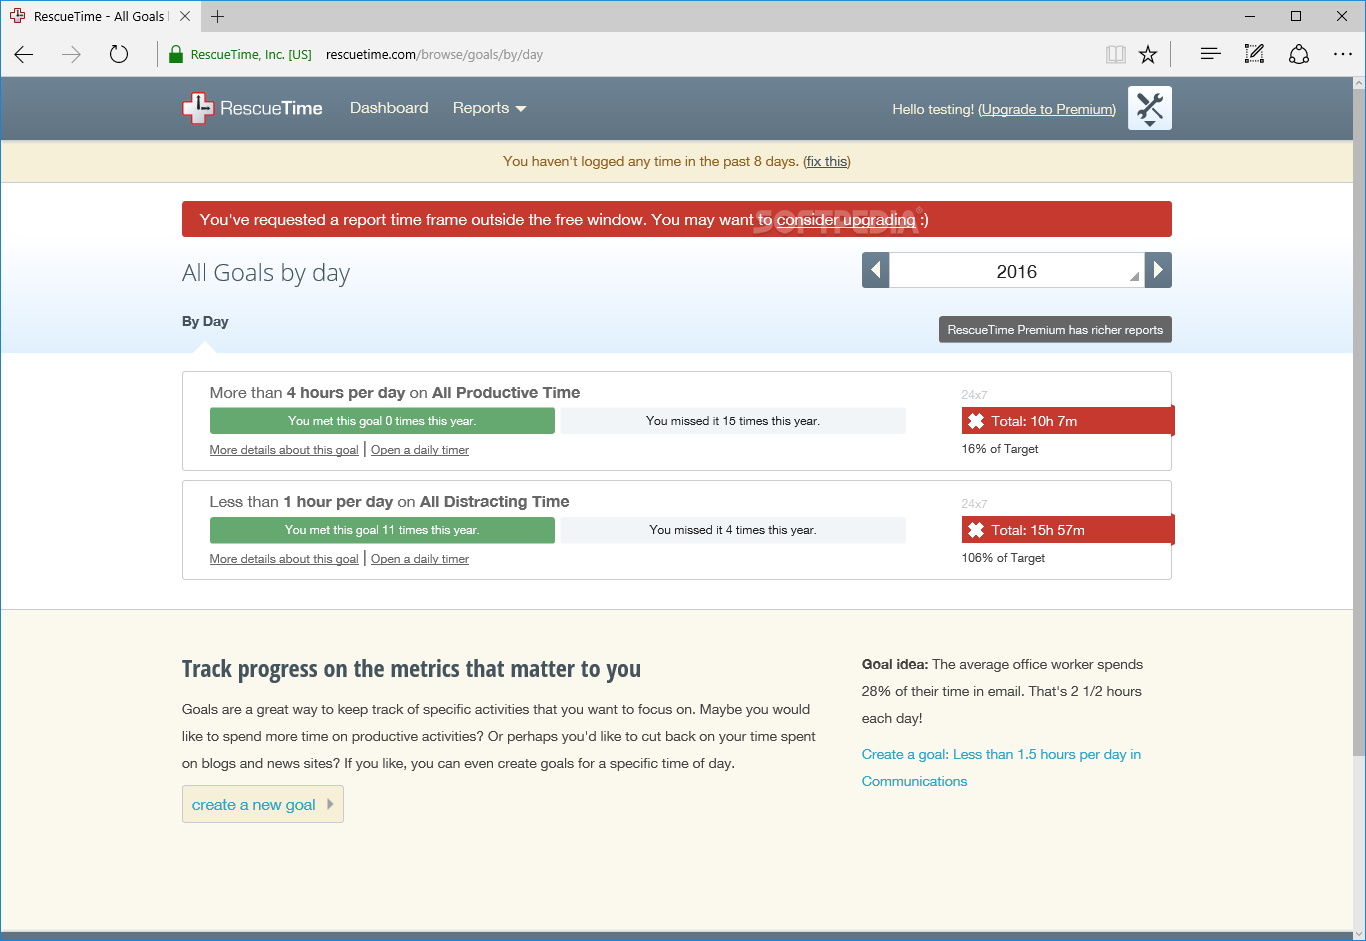Click RescueTime Premium has richer reports button
This screenshot has height=941, width=1366.
point(1055,330)
